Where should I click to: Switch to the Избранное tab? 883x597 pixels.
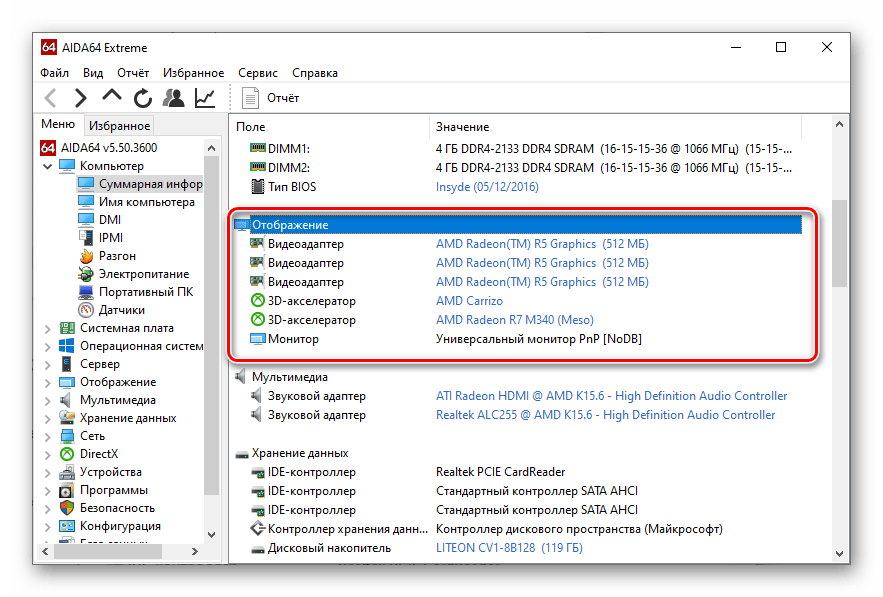119,126
